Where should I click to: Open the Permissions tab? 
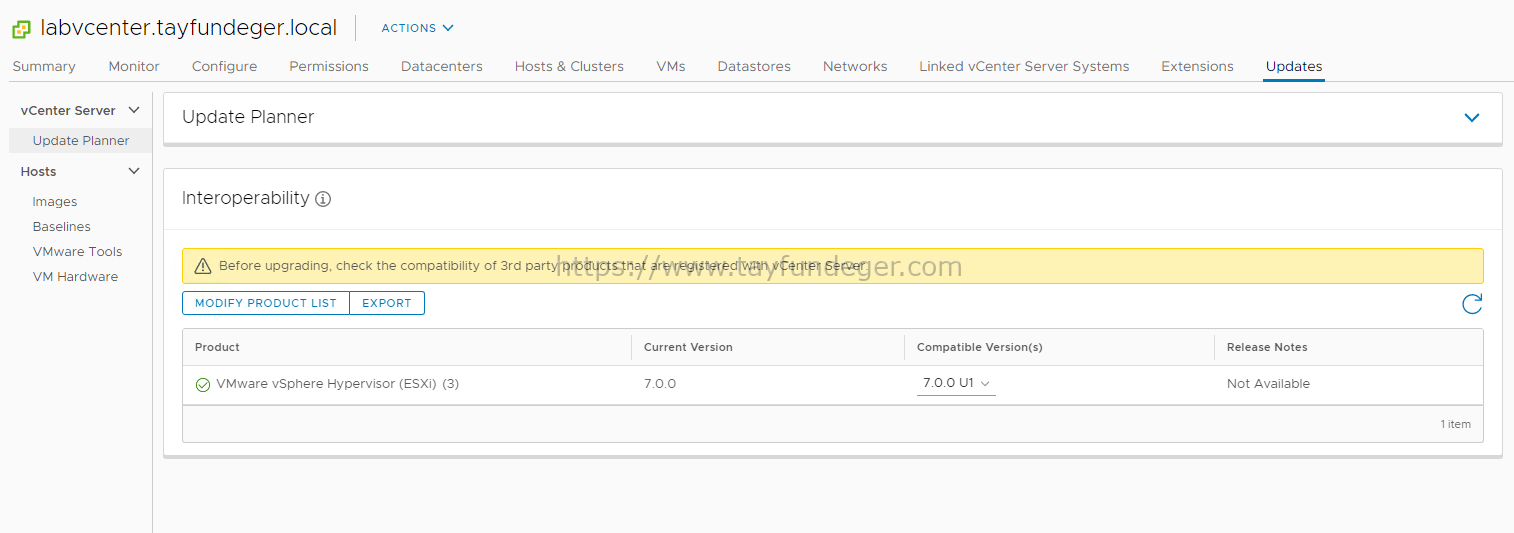[329, 66]
